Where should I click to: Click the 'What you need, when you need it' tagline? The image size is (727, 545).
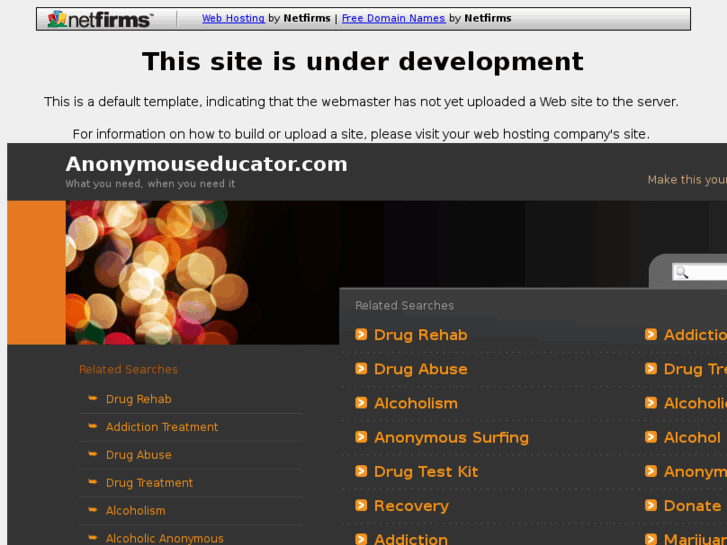[150, 184]
